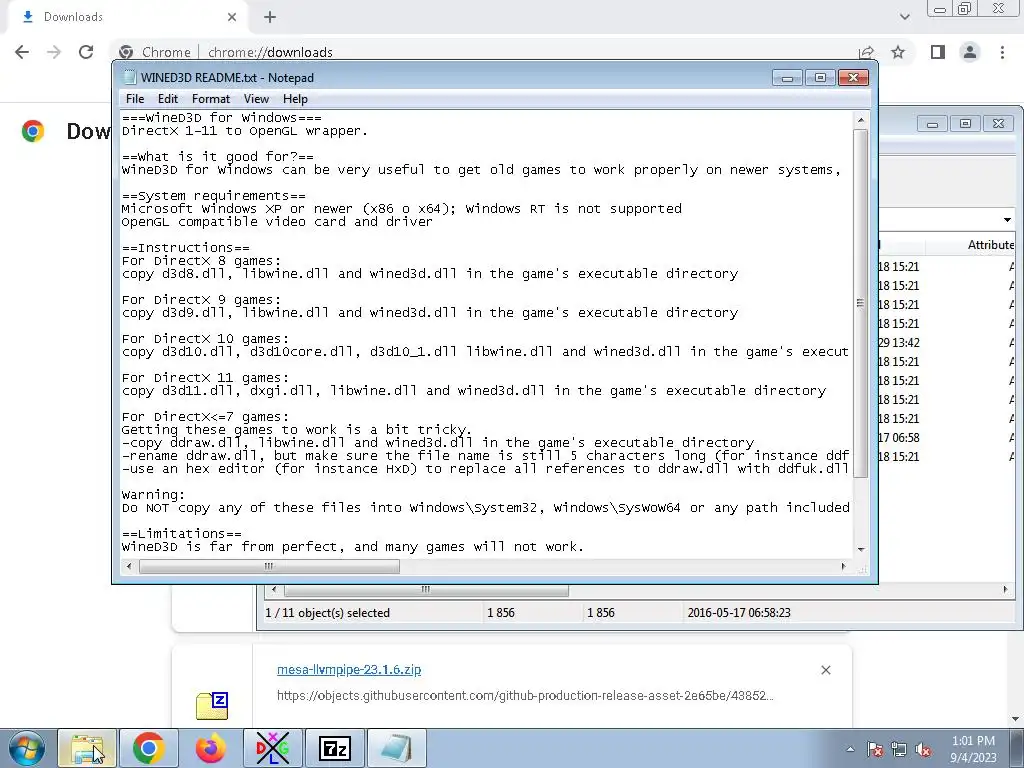The width and height of the screenshot is (1024, 768).
Task: Click the Downloads tab label
Action: tap(73, 17)
